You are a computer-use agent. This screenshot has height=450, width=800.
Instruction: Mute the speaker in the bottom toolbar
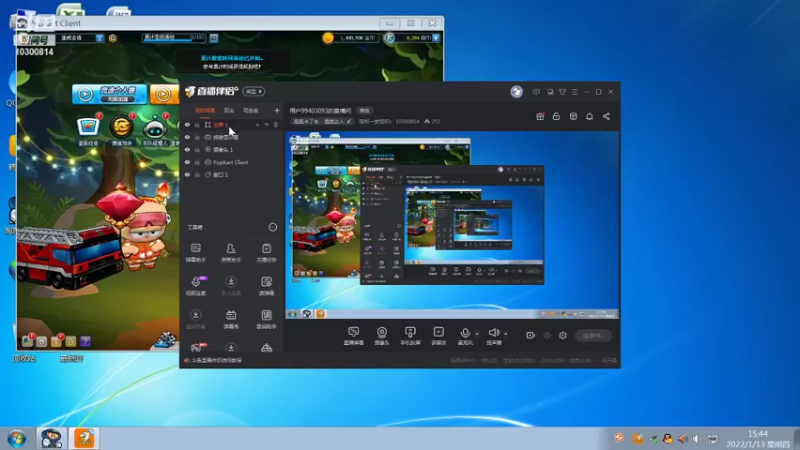[x=493, y=336]
